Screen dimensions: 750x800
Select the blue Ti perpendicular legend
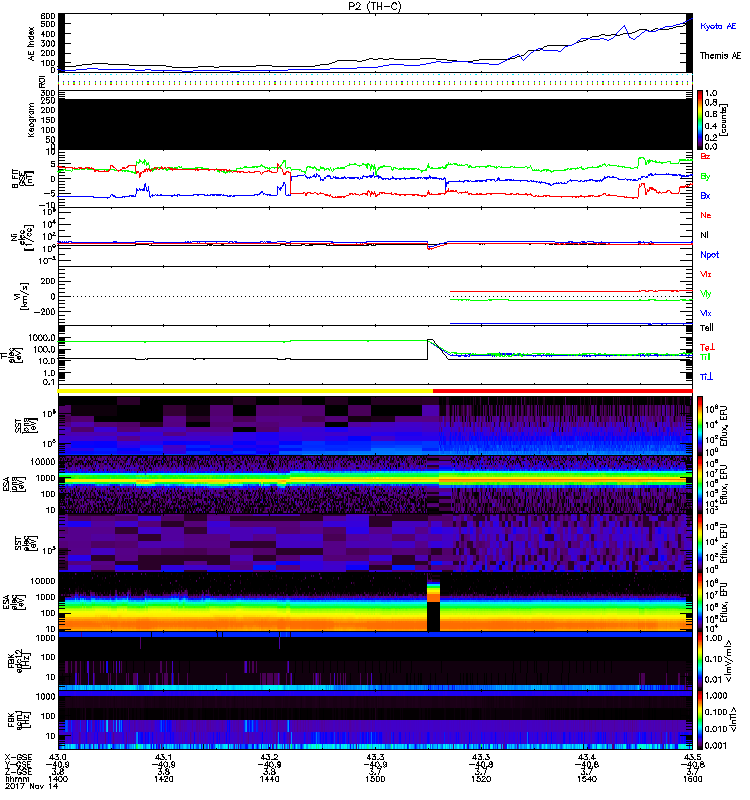pyautogui.click(x=706, y=377)
